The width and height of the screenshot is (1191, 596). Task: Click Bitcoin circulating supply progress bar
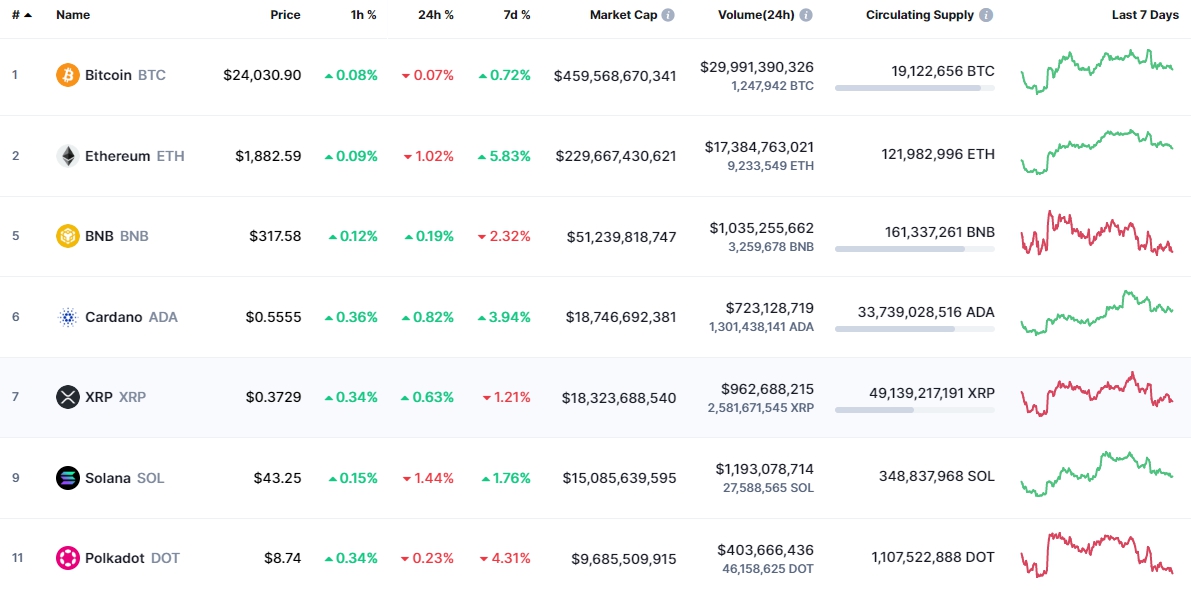[x=915, y=88]
